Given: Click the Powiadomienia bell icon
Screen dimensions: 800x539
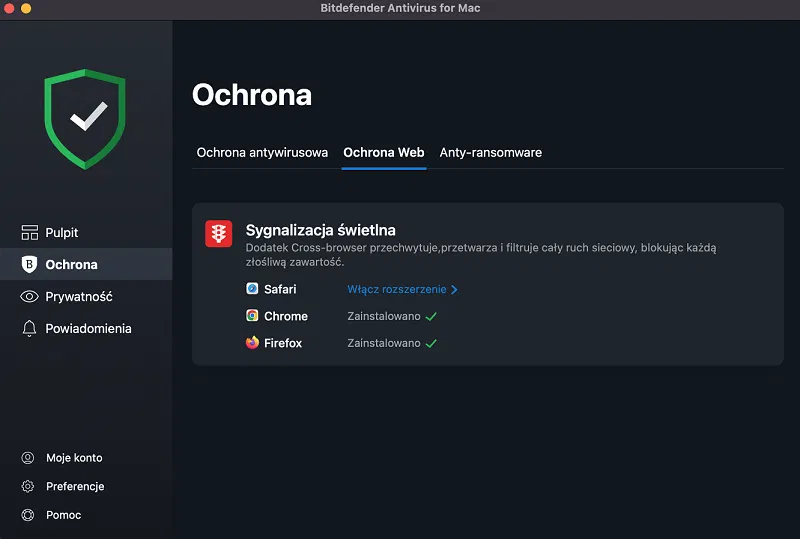Looking at the screenshot, I should coord(30,328).
